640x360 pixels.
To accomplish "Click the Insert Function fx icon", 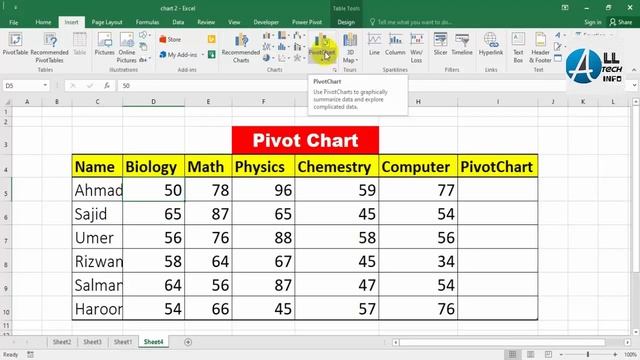I will (107, 86).
